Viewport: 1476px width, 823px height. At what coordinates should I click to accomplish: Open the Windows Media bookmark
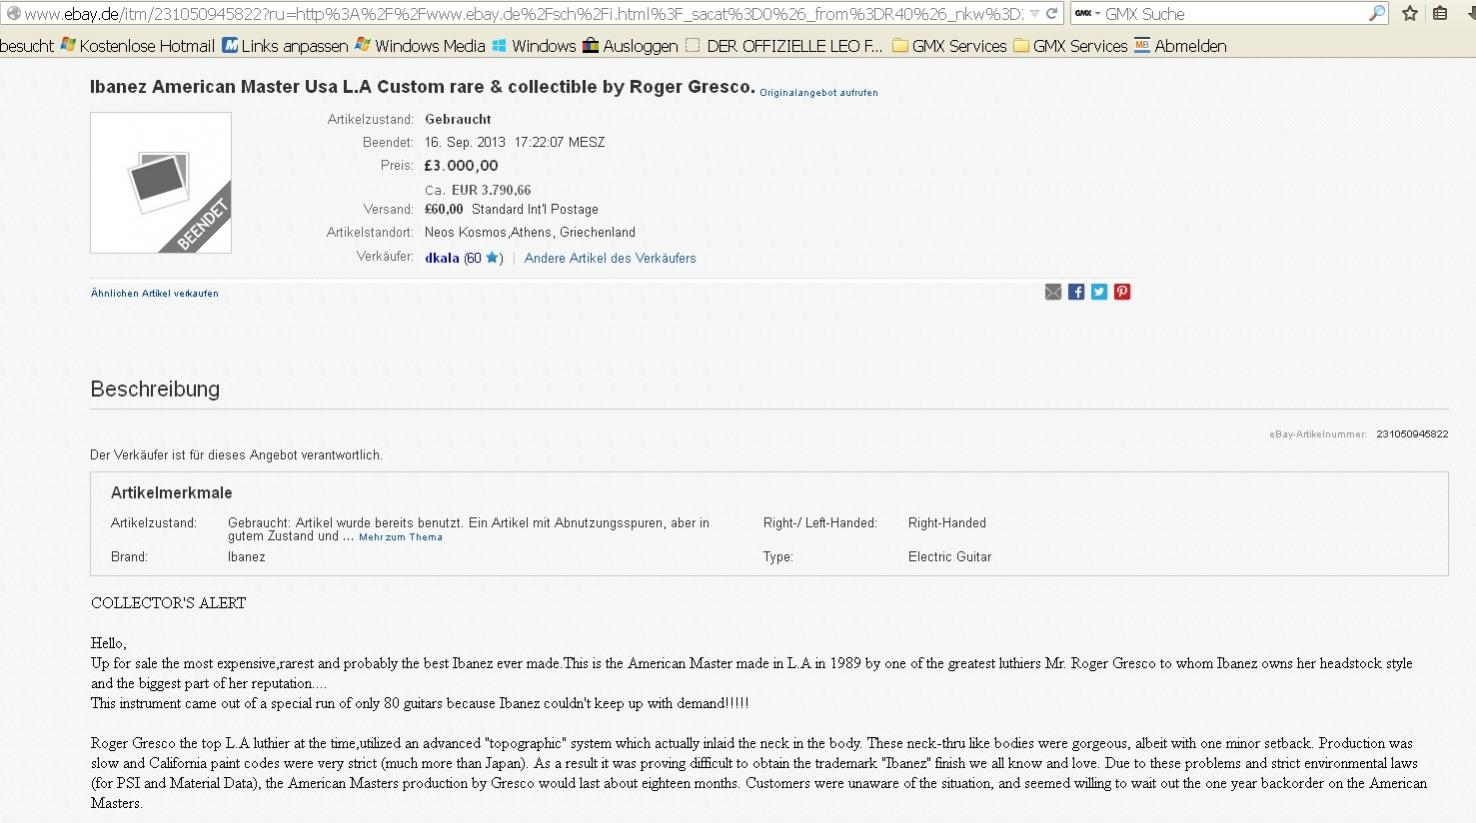420,46
